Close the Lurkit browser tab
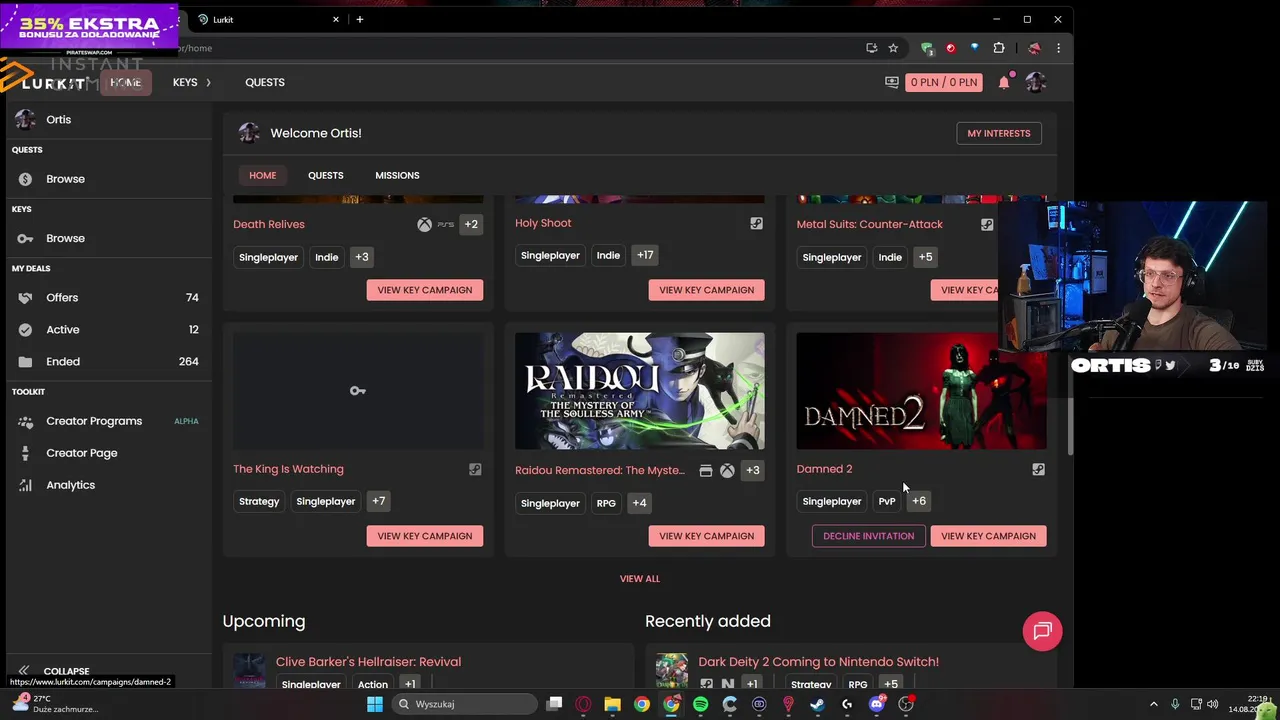The height and width of the screenshot is (720, 1280). tap(336, 19)
